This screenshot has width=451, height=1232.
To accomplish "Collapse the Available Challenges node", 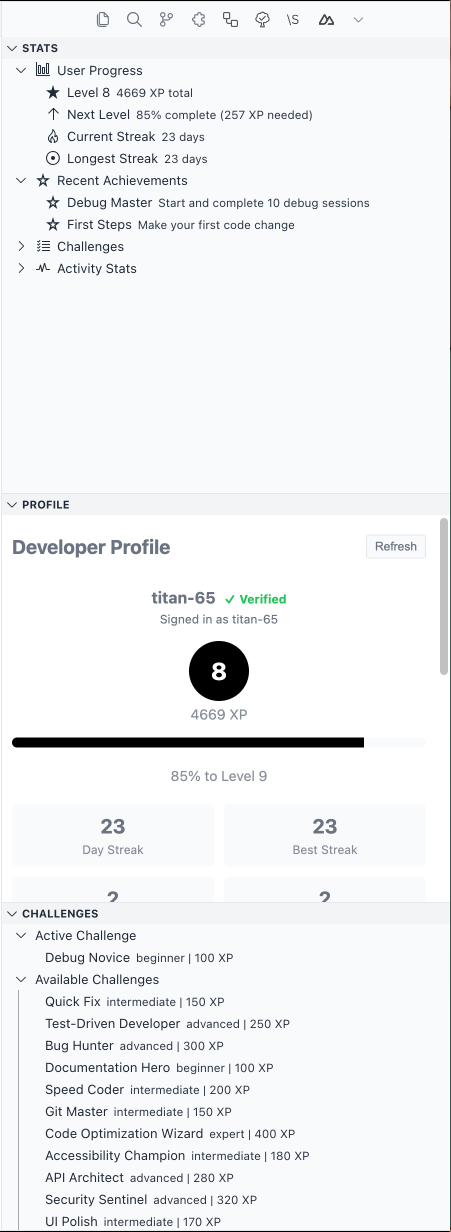I will 22,979.
